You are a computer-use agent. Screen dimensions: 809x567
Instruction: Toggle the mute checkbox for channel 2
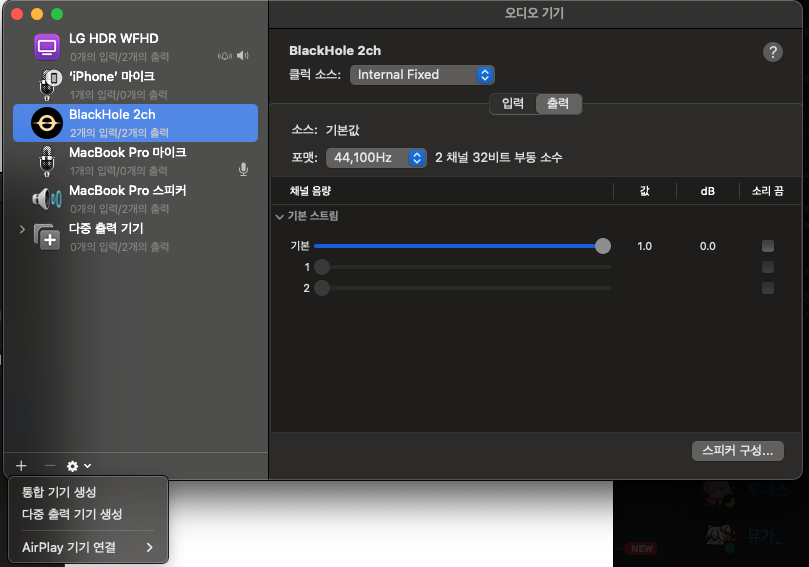coord(768,288)
